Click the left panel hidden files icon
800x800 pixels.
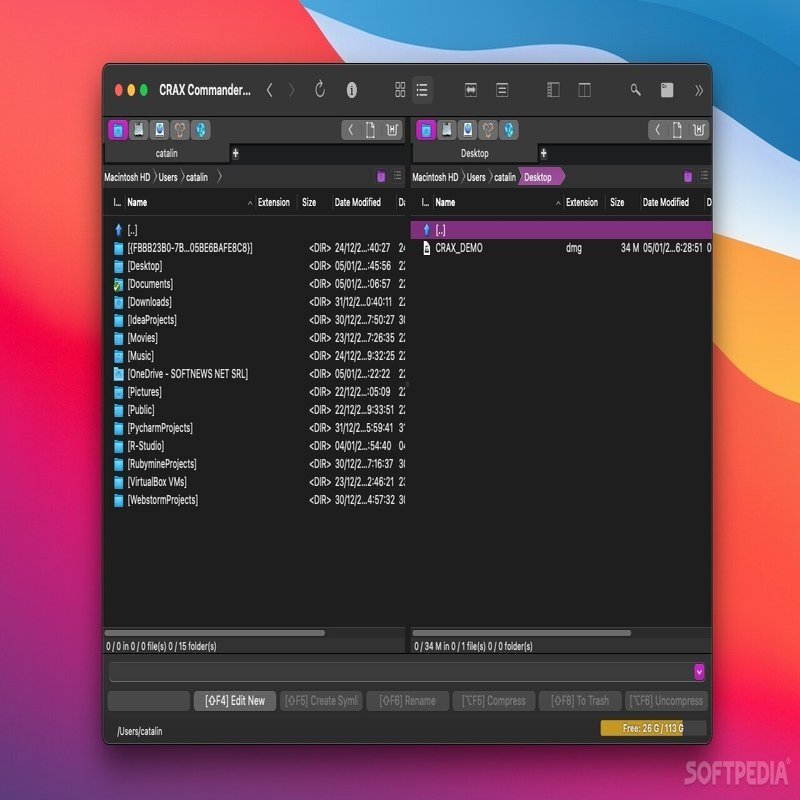(392, 130)
